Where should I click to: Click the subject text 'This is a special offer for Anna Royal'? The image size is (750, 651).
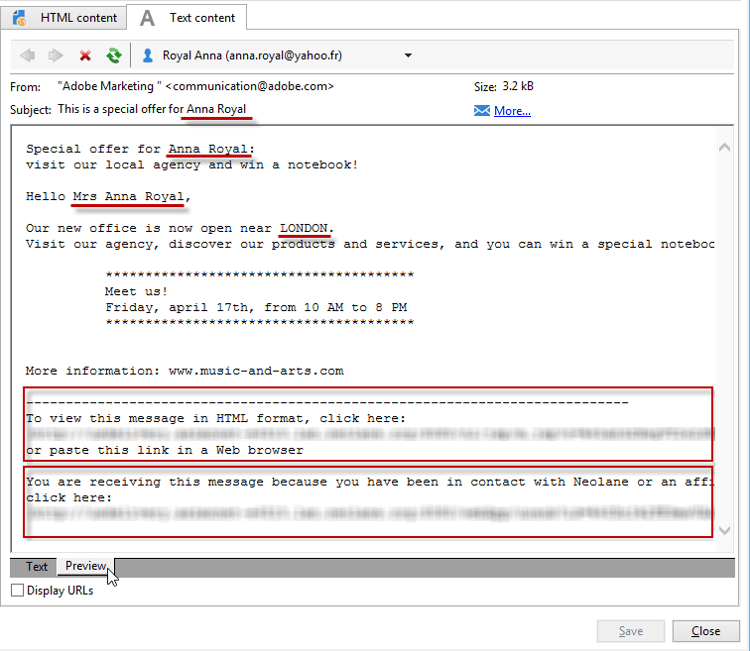click(152, 109)
